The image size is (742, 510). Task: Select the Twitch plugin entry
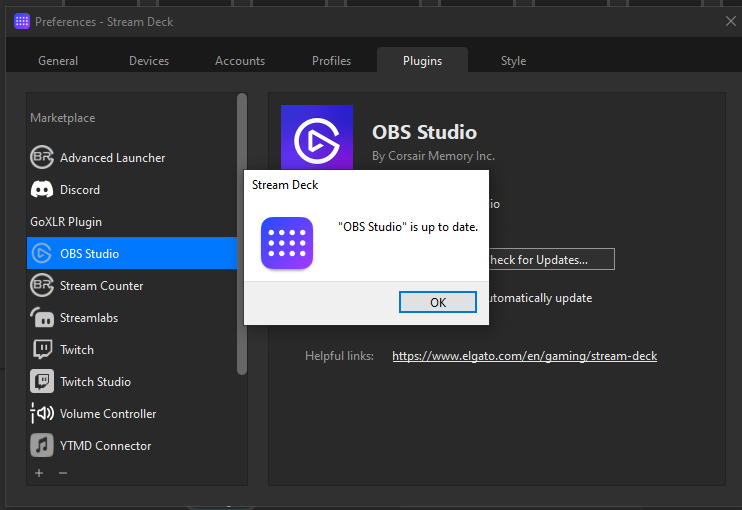click(132, 350)
